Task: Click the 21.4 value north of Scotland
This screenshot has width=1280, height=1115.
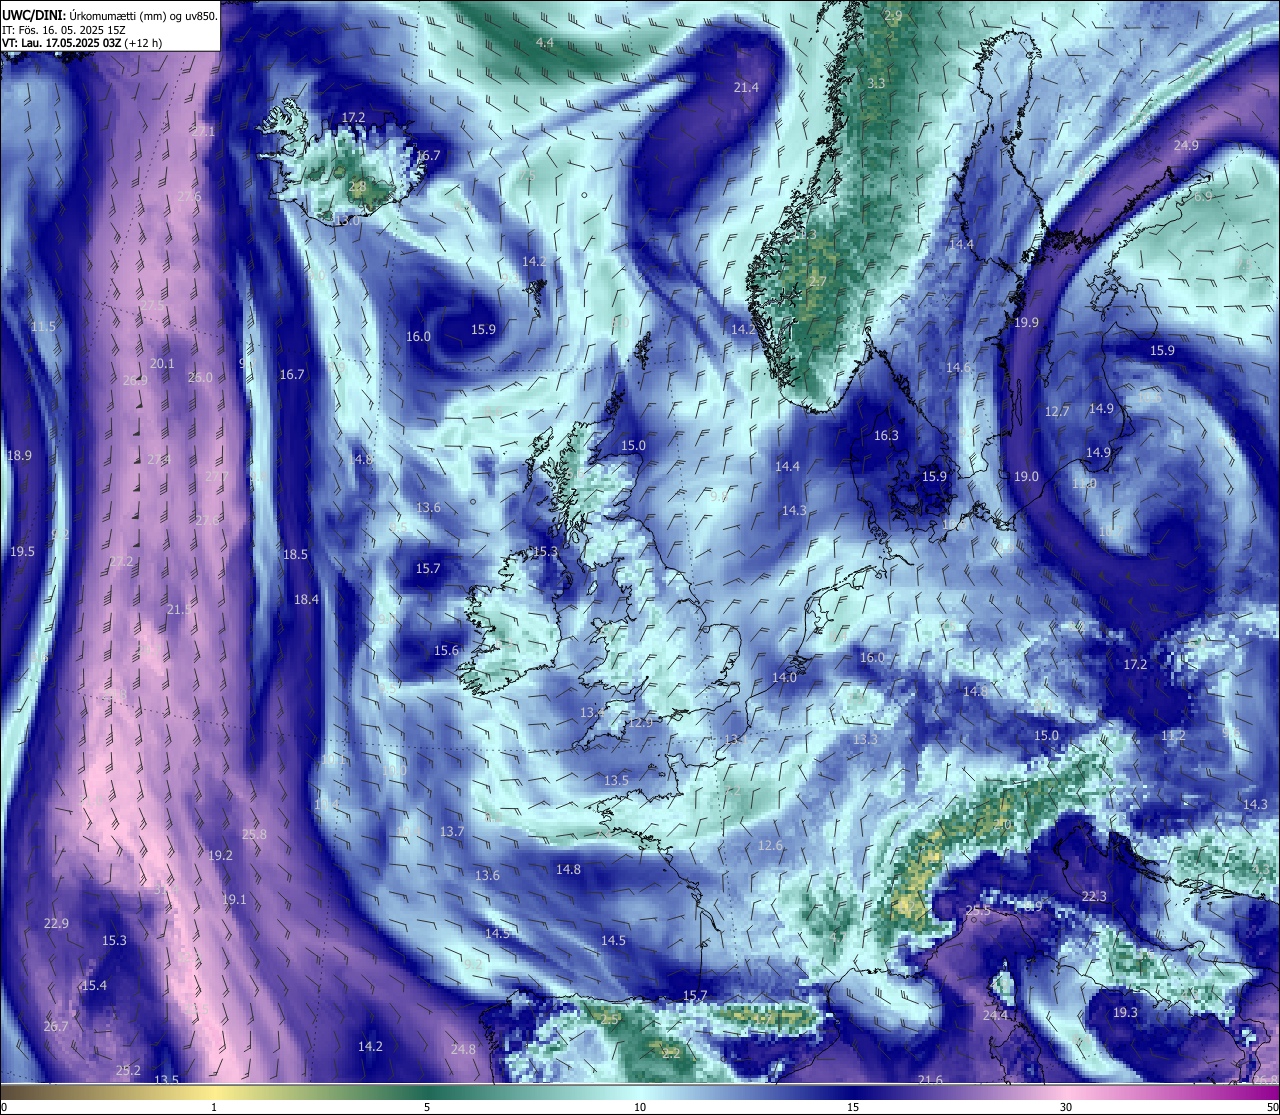Action: [746, 88]
